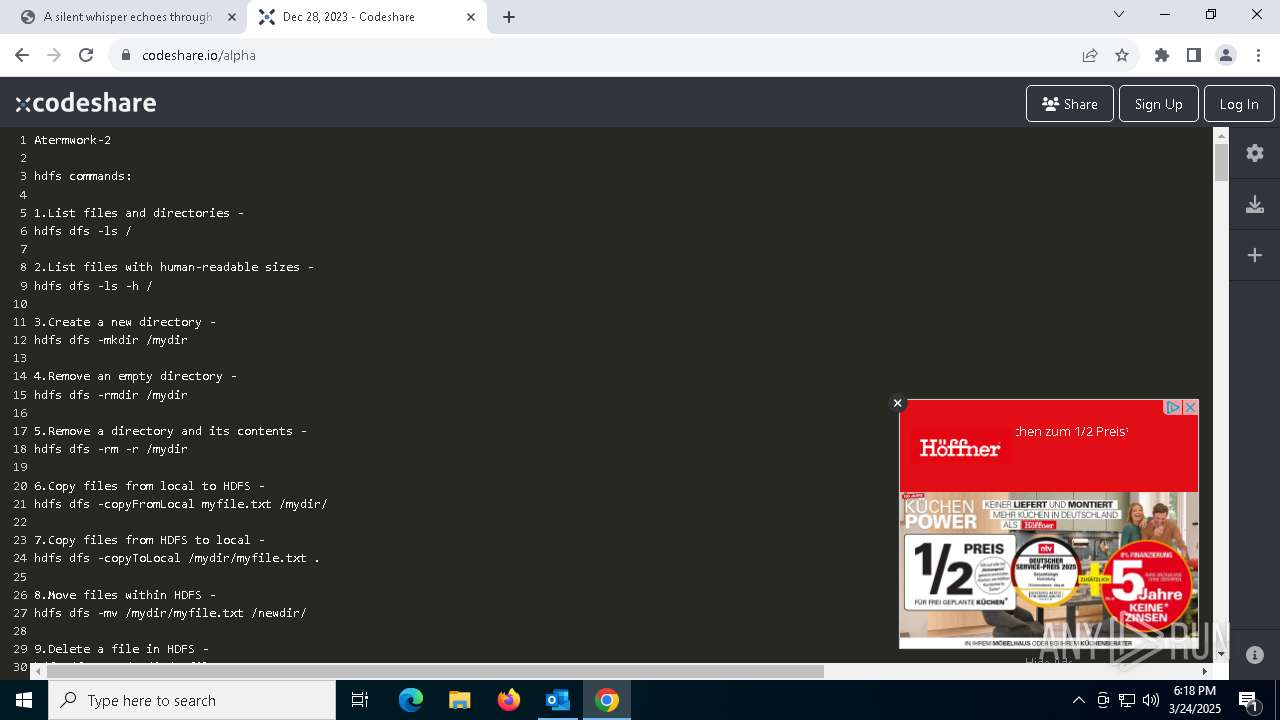
Task: Click 'hdfs dfs -mkdir /mydir' line
Action: [x=111, y=340]
